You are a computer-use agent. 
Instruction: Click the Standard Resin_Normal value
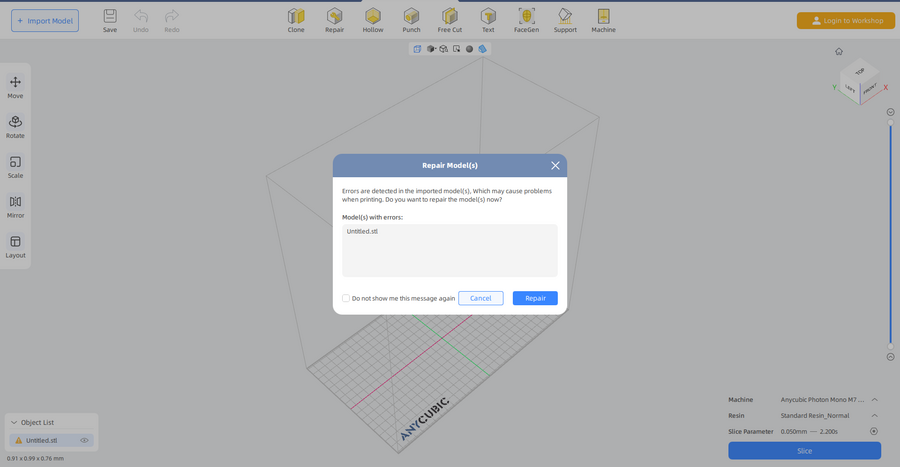coord(815,415)
